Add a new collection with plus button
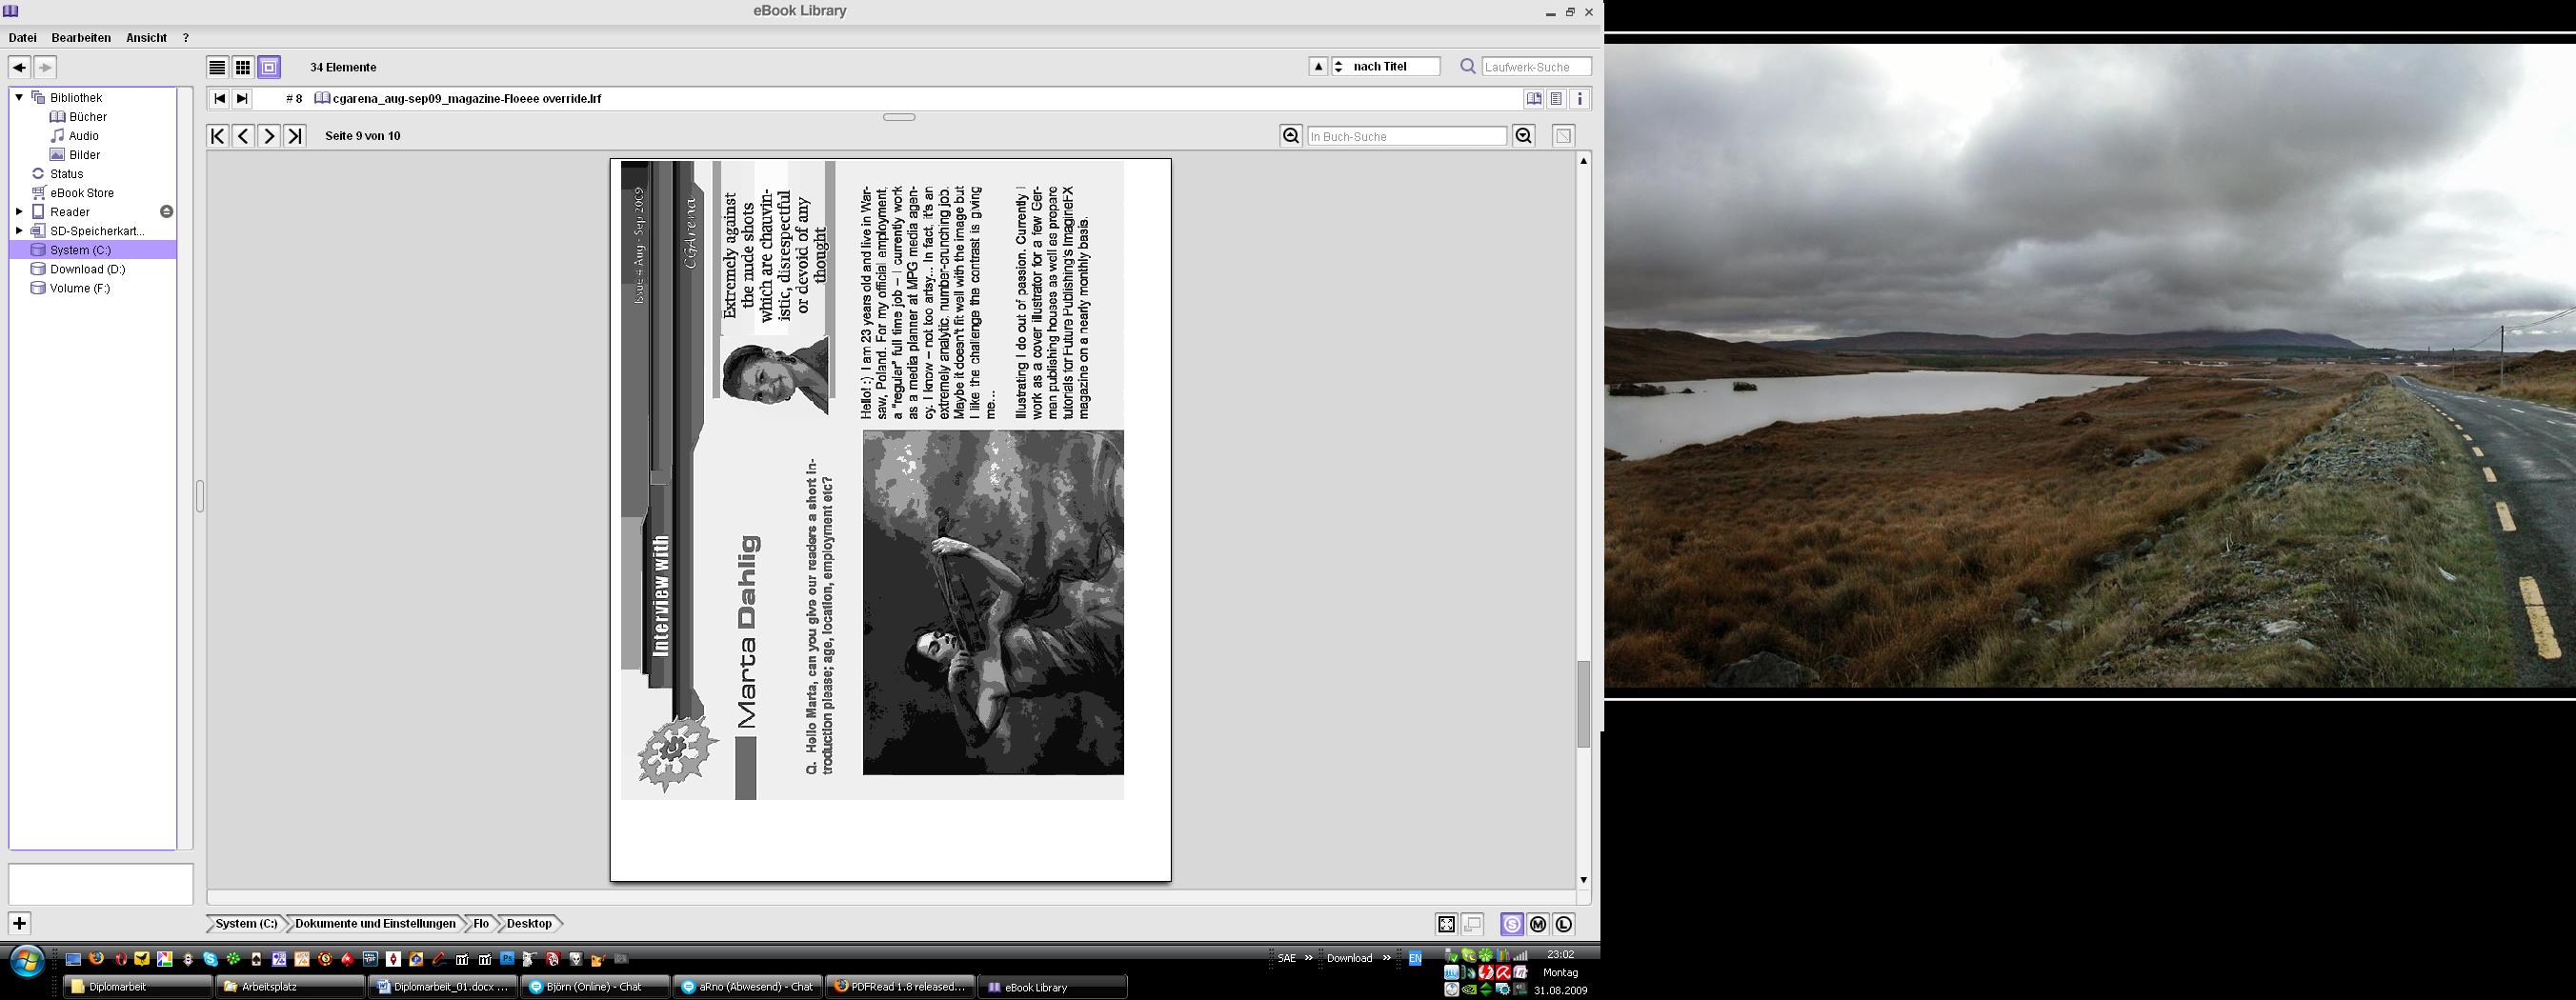Screen dimensions: 2576x1000 point(19,923)
